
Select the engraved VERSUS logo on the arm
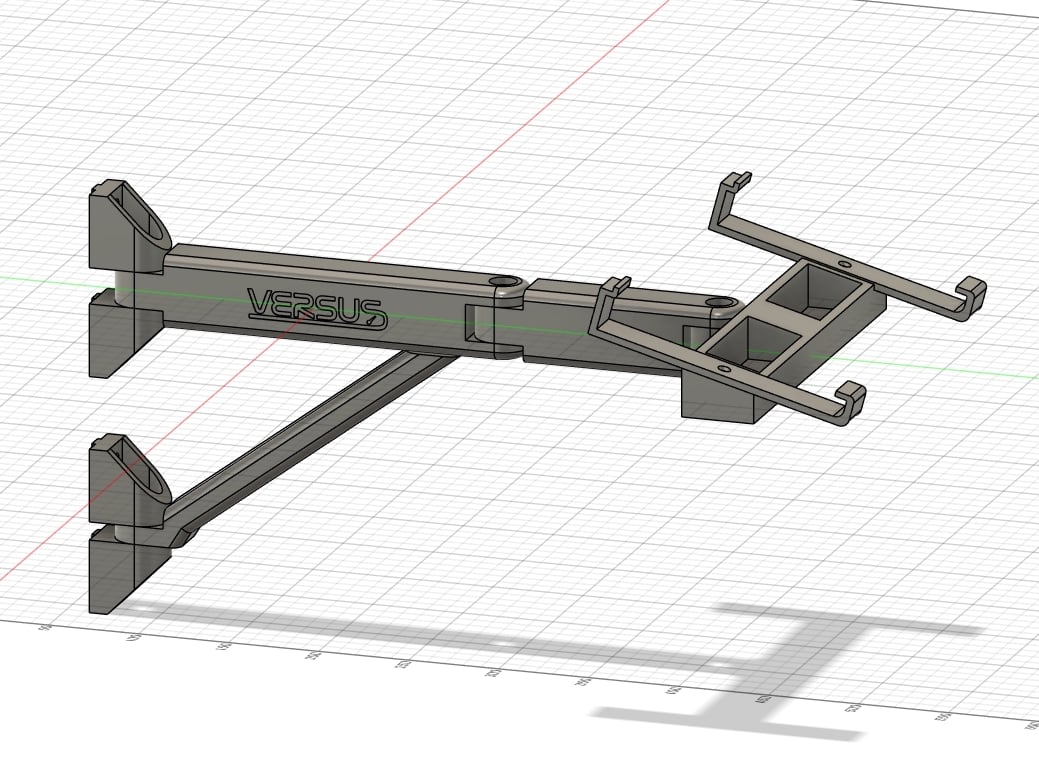[x=317, y=309]
